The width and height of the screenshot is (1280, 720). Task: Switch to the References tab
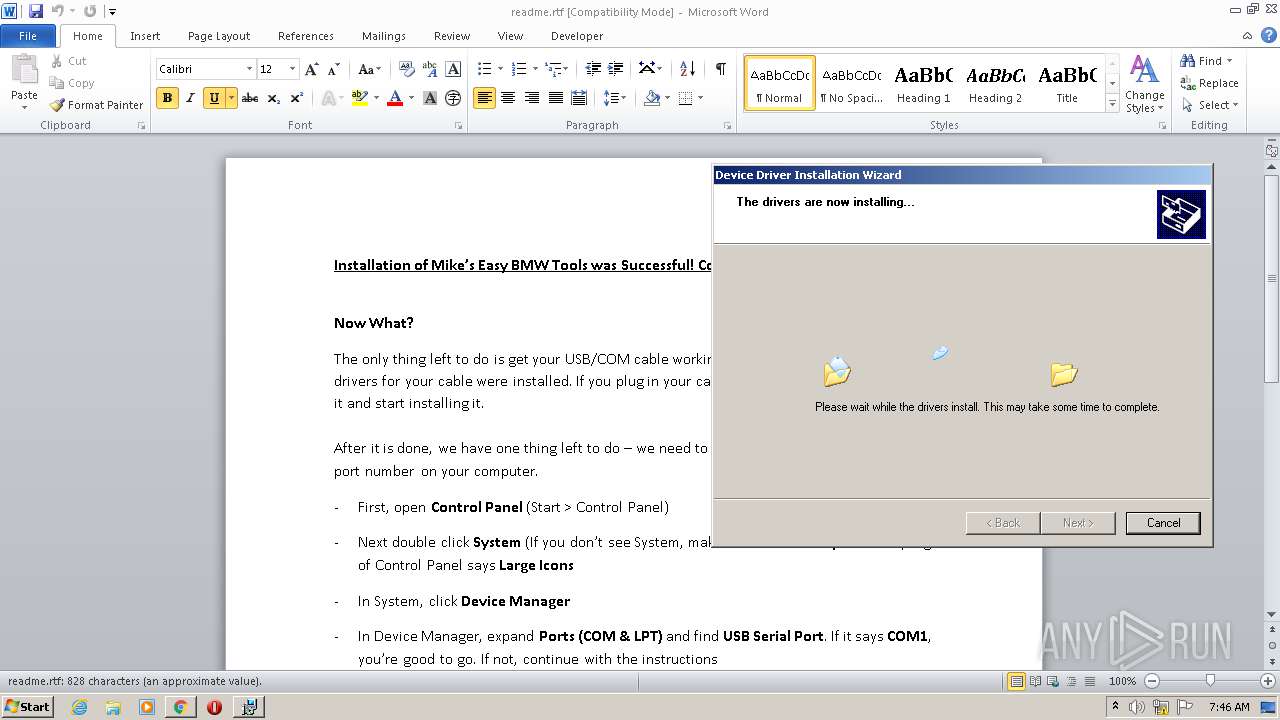pos(306,36)
